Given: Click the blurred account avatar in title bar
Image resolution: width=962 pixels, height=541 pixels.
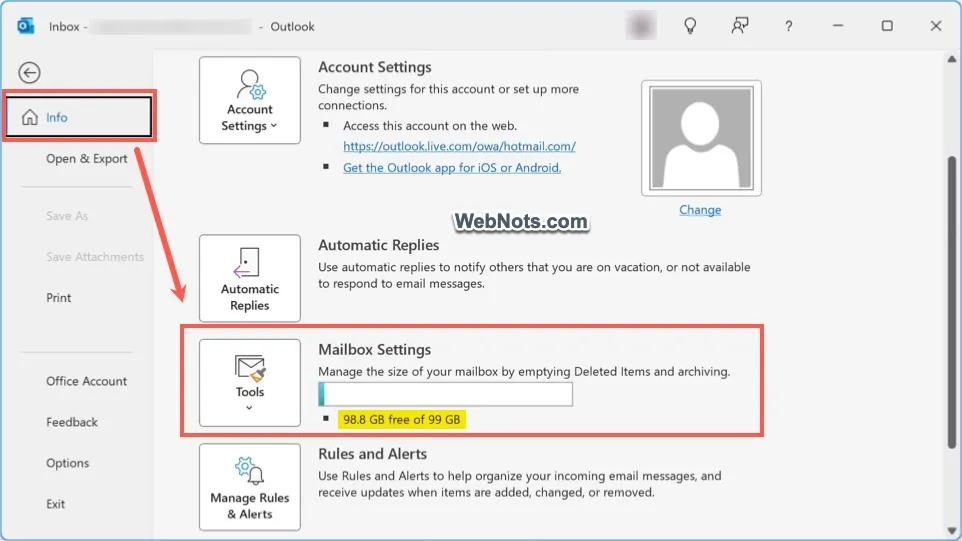Looking at the screenshot, I should coord(639,26).
